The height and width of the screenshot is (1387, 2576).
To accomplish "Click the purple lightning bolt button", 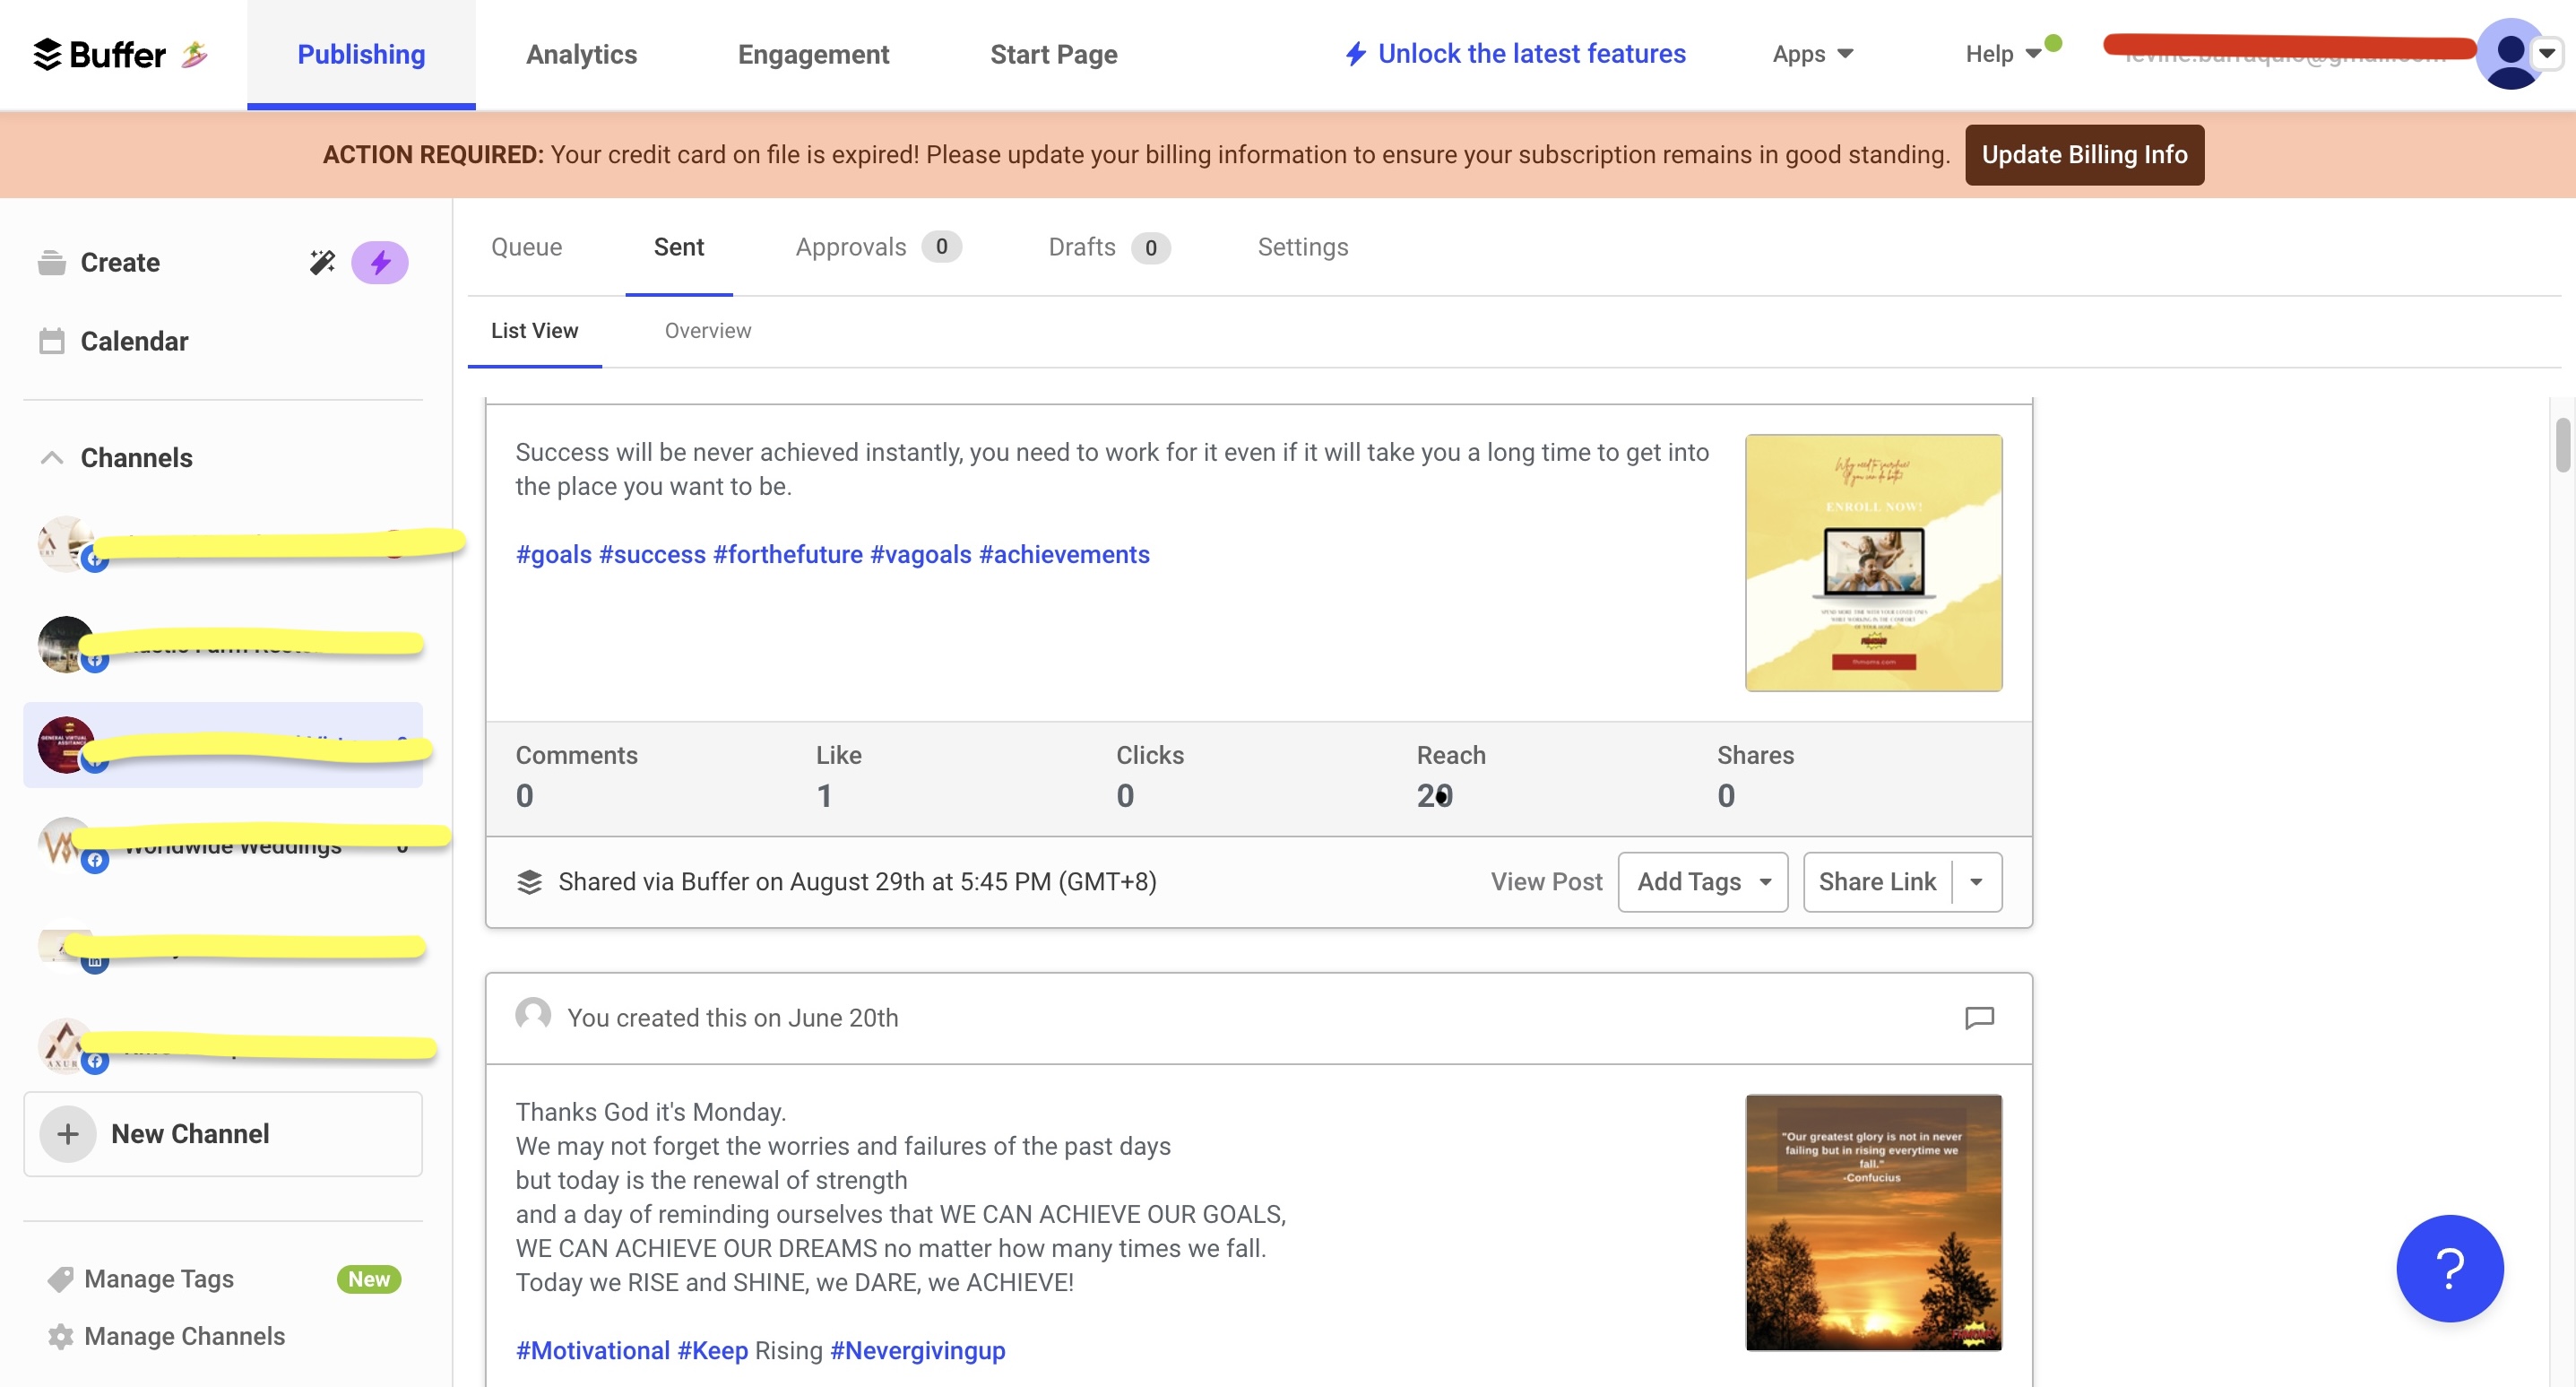I will 380,262.
